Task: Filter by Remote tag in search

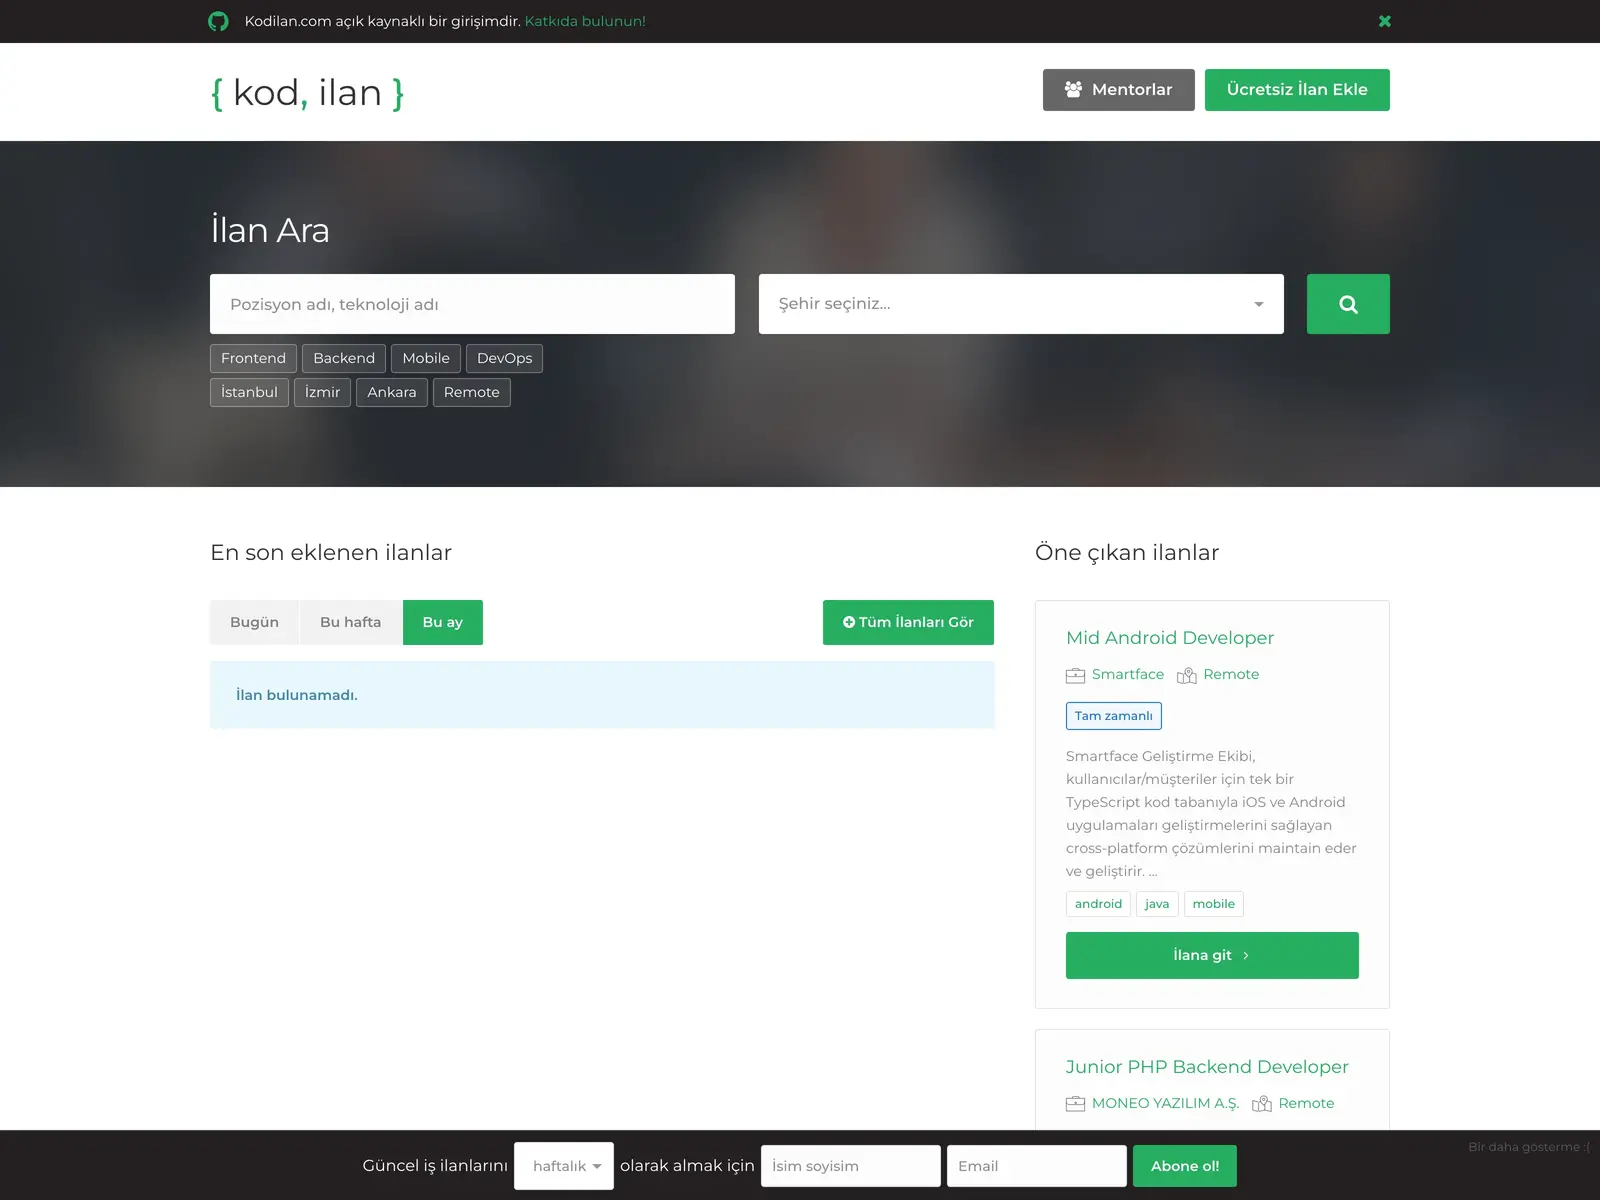Action: pyautogui.click(x=472, y=392)
